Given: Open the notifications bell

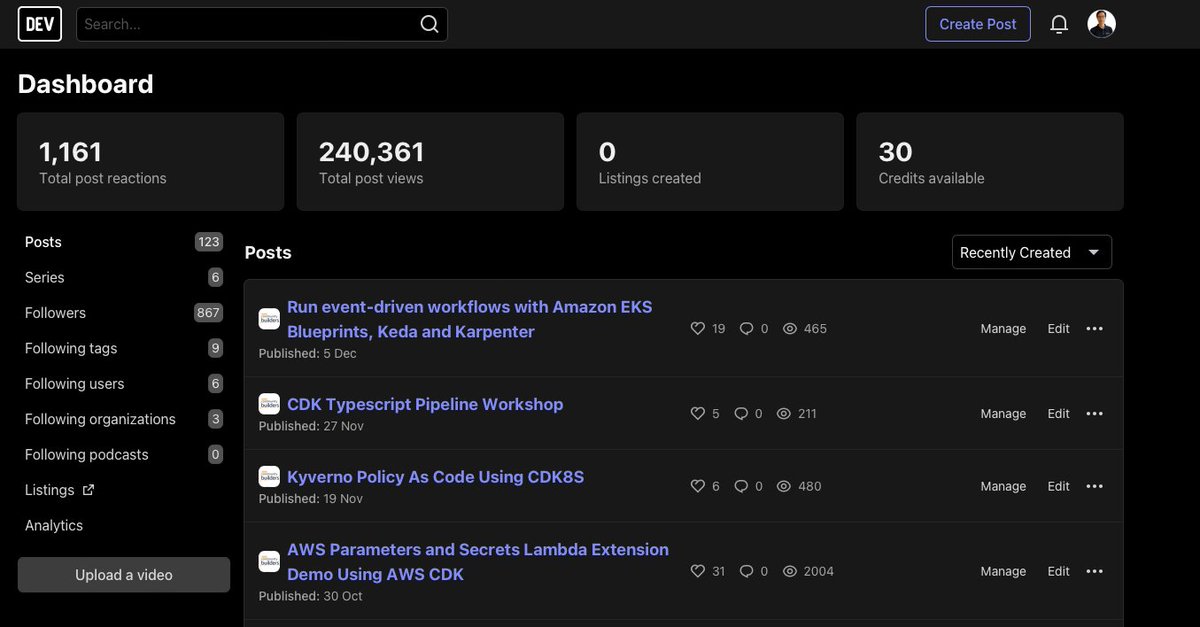Looking at the screenshot, I should (x=1059, y=24).
